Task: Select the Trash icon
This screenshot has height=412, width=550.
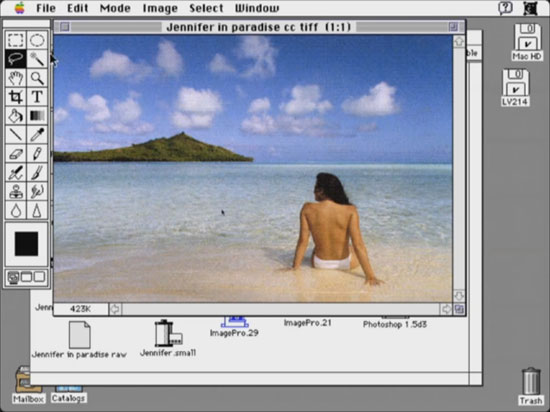Action: 531,386
